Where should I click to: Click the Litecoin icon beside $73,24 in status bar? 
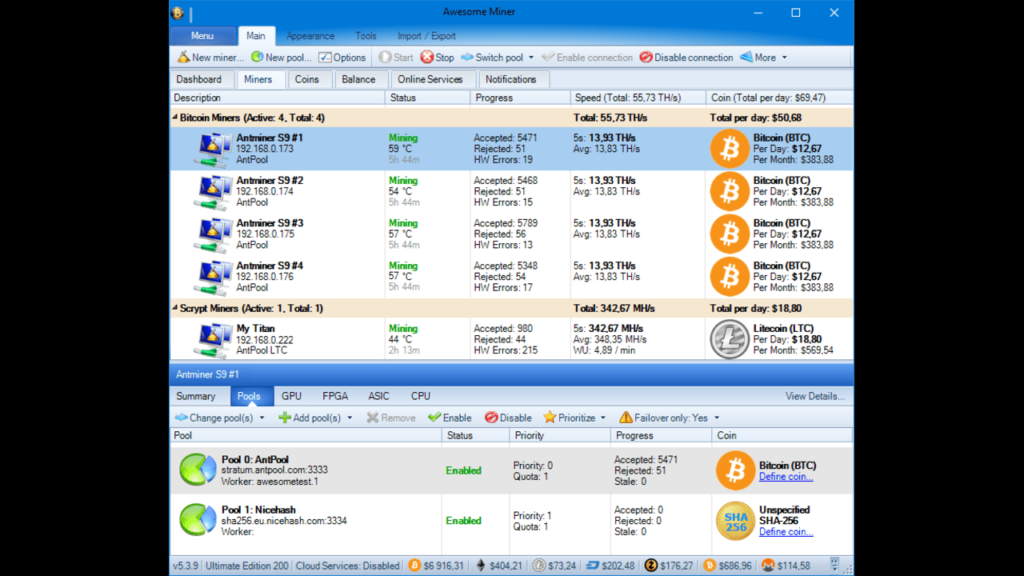[x=539, y=566]
